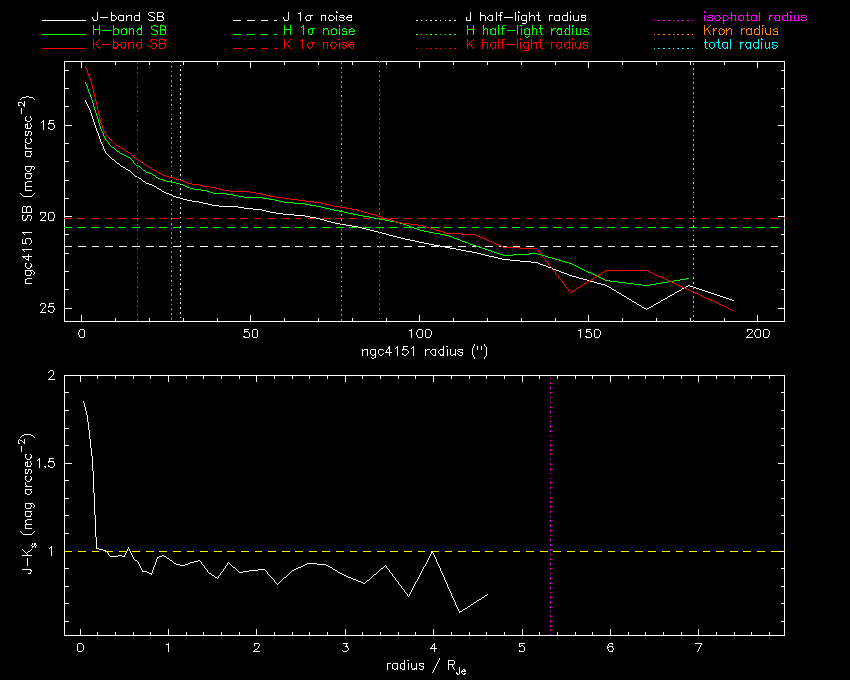Click the J half-light radius legend label
Image resolution: width=850 pixels, height=680 pixels.
[527, 18]
